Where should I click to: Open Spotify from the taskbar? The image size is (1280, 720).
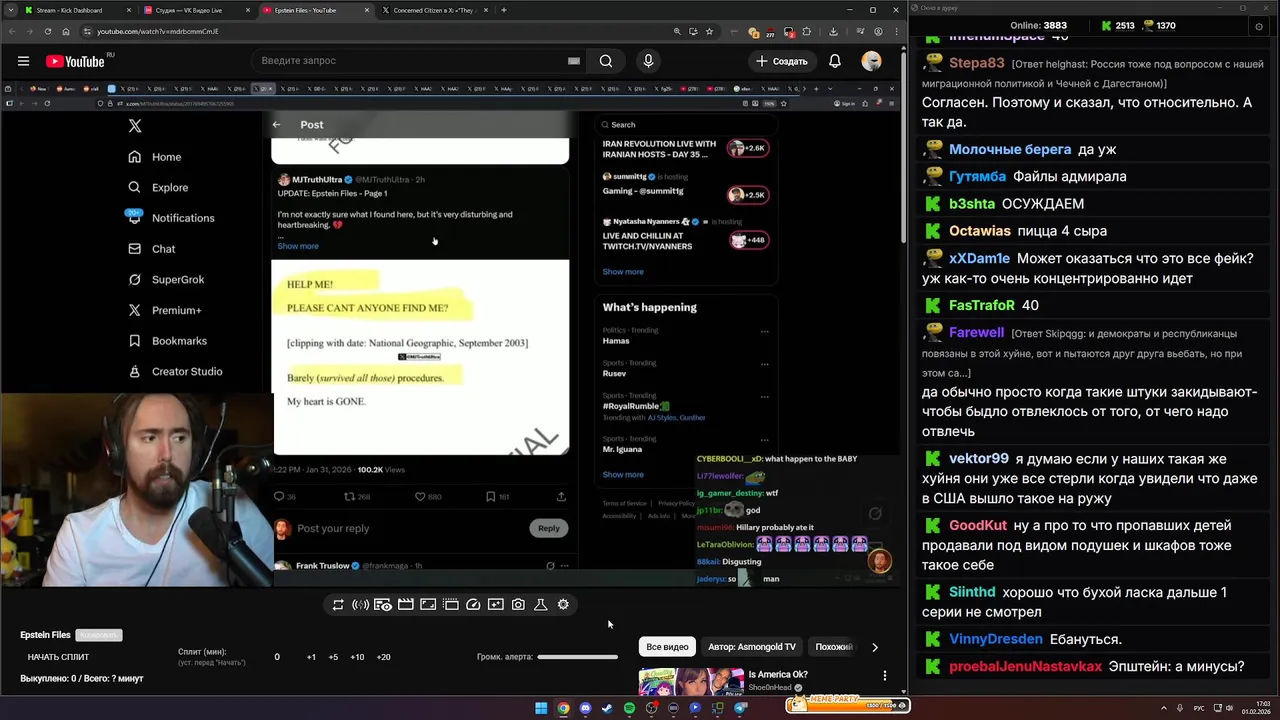629,708
